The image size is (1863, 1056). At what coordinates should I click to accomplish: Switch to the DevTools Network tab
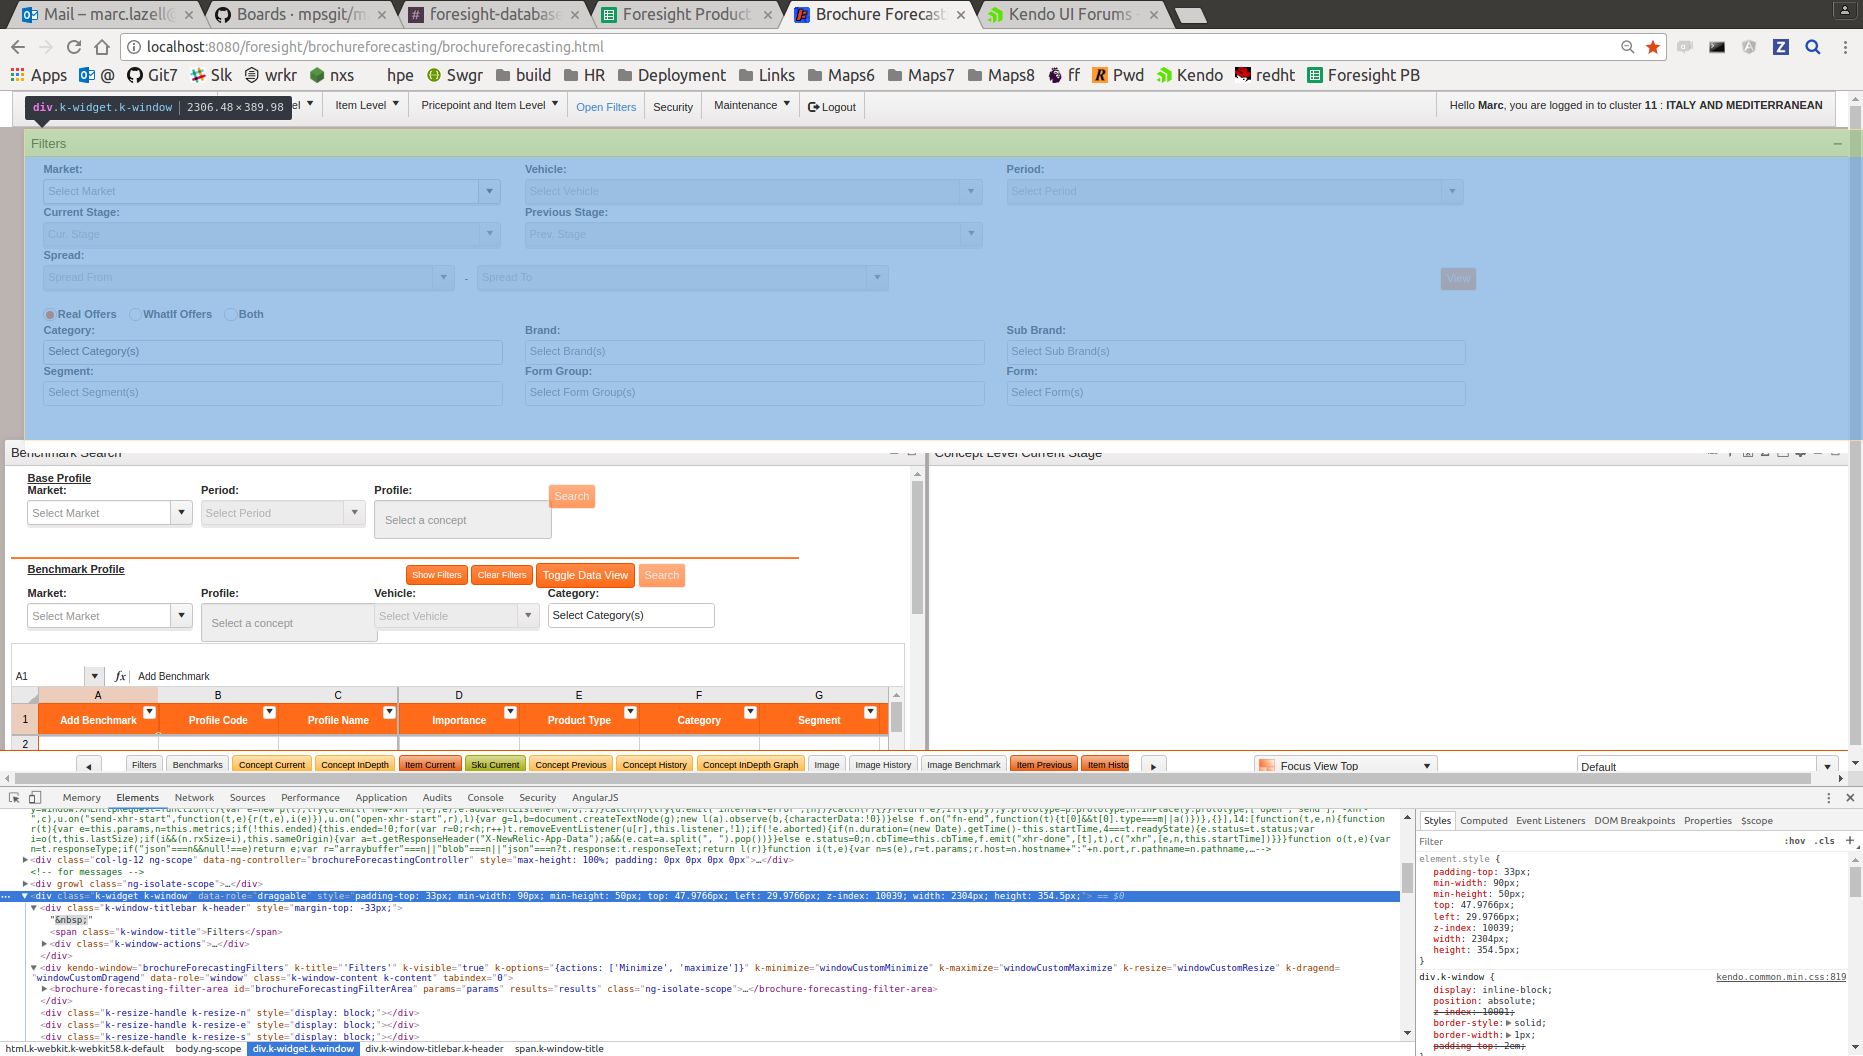click(194, 798)
